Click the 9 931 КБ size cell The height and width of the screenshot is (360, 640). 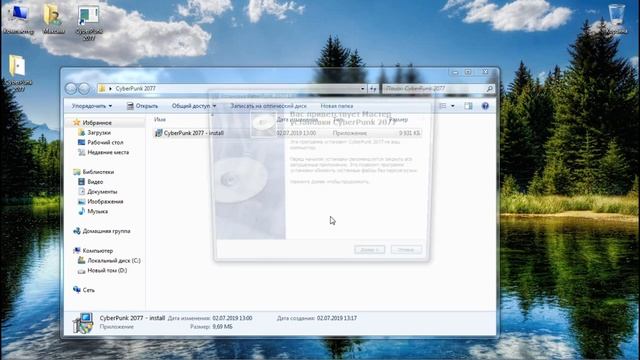pyautogui.click(x=409, y=133)
